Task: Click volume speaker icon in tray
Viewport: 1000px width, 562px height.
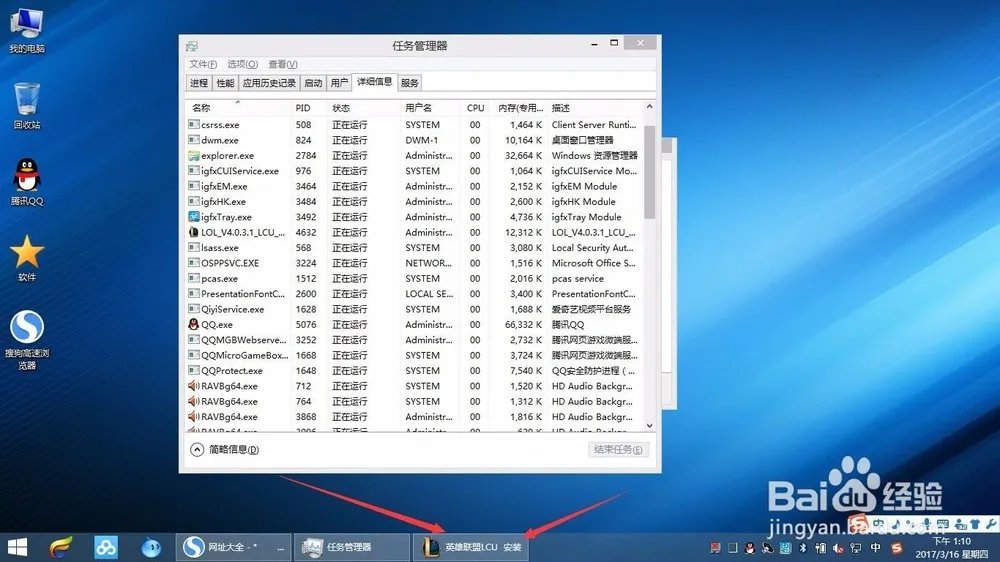Action: tap(838, 548)
